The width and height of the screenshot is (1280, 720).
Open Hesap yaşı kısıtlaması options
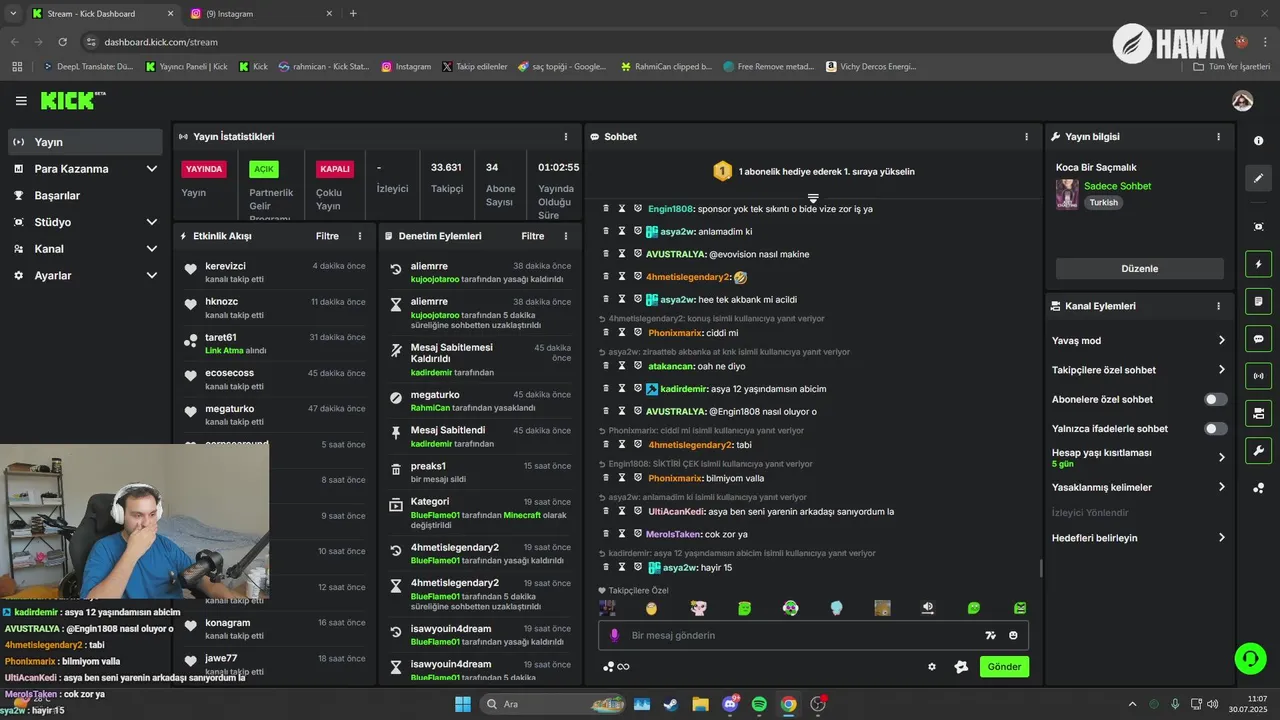1139,457
